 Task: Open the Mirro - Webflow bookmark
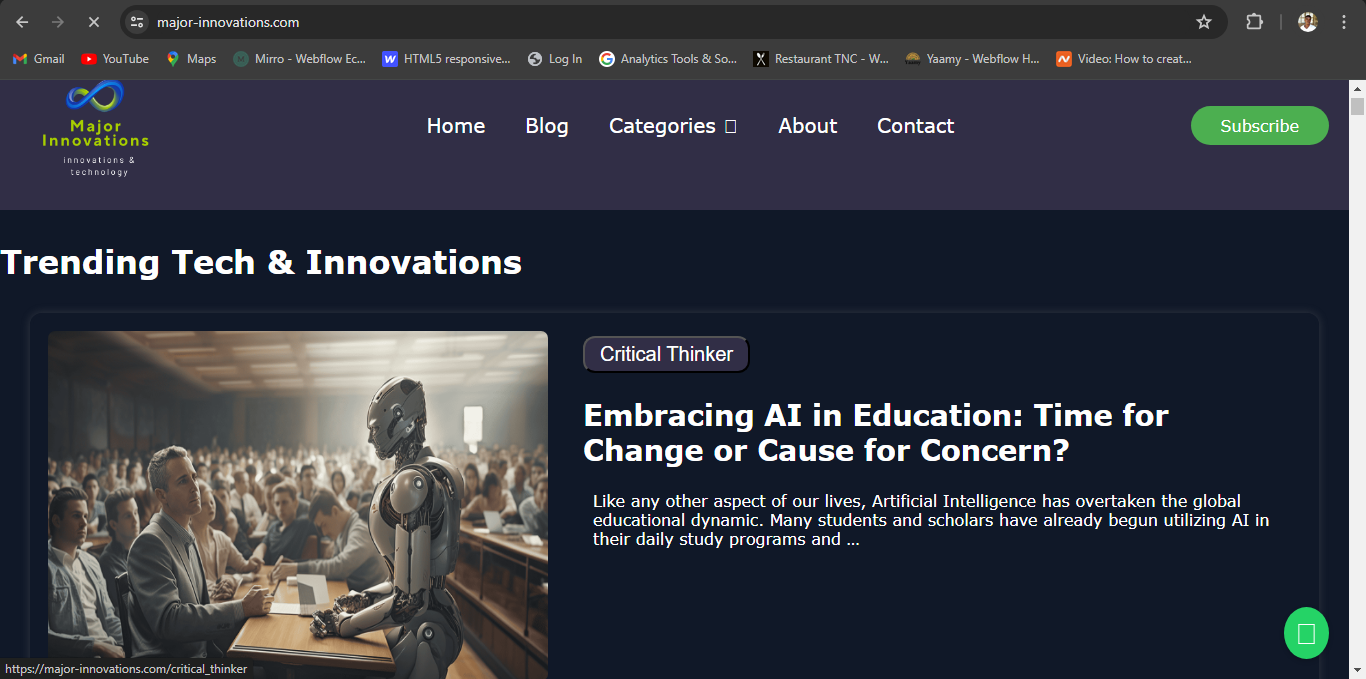[x=300, y=59]
